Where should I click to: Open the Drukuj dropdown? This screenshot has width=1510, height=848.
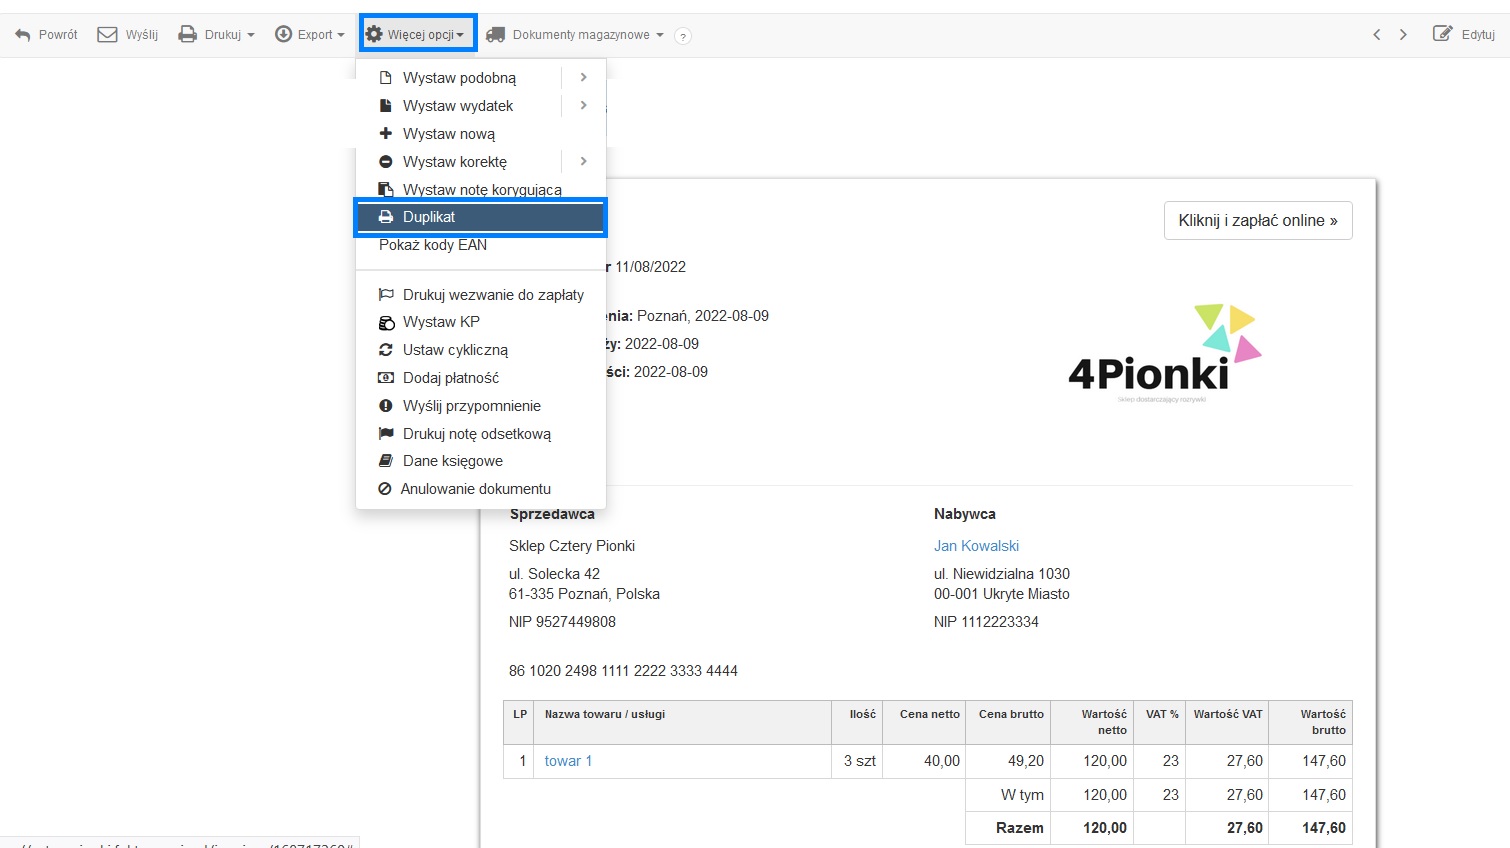[x=216, y=35]
